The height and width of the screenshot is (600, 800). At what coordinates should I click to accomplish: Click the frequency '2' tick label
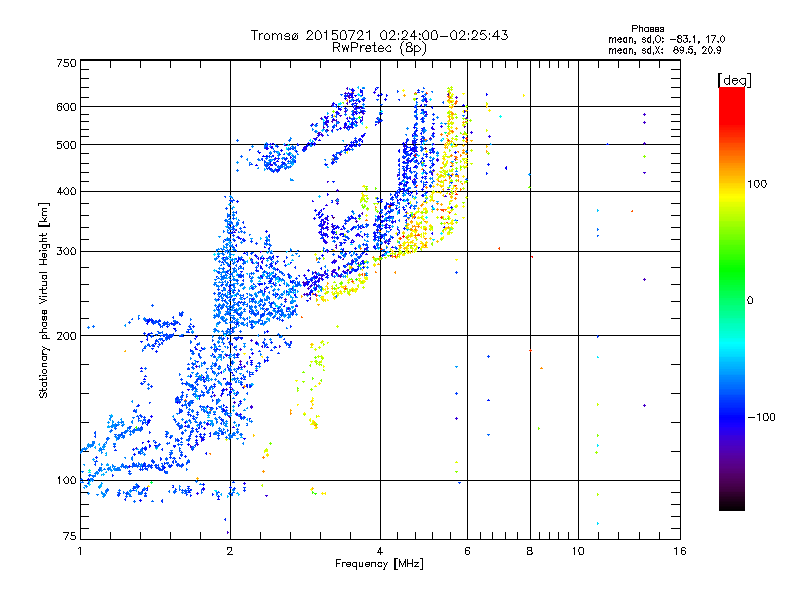[230, 551]
